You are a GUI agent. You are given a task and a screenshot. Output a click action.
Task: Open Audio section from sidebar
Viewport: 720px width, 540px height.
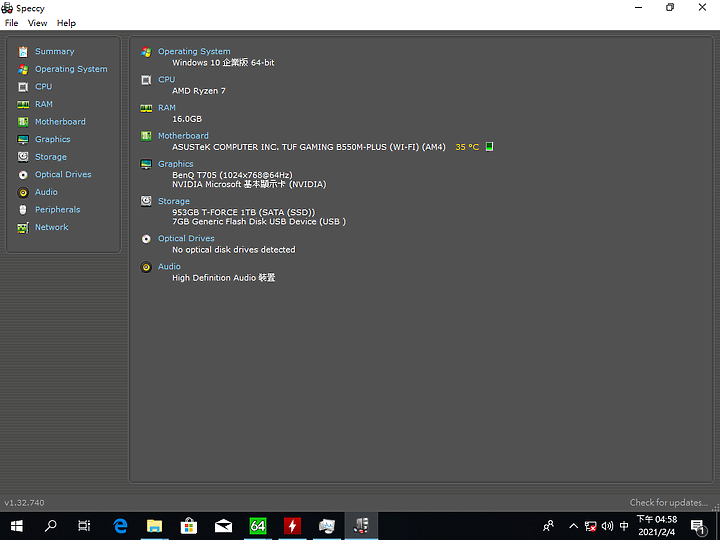[x=46, y=192]
